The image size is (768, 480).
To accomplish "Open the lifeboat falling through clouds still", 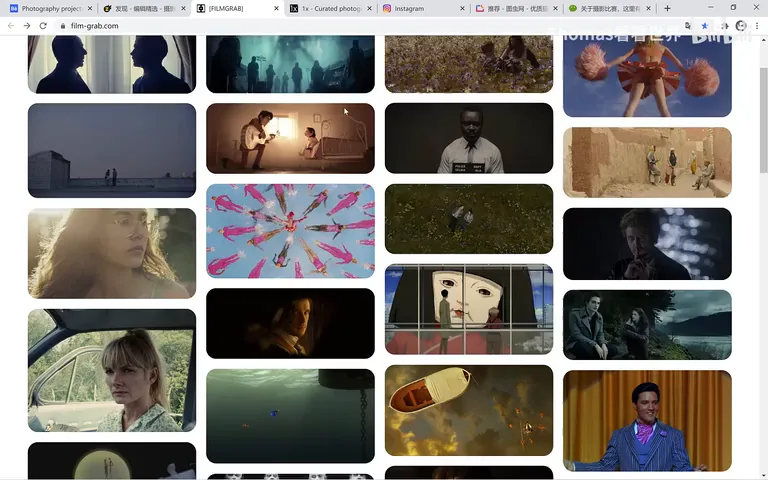I will 469,410.
